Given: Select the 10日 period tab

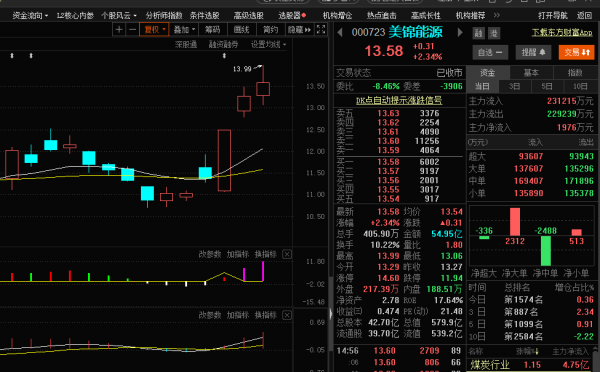Looking at the screenshot, I should point(580,86).
